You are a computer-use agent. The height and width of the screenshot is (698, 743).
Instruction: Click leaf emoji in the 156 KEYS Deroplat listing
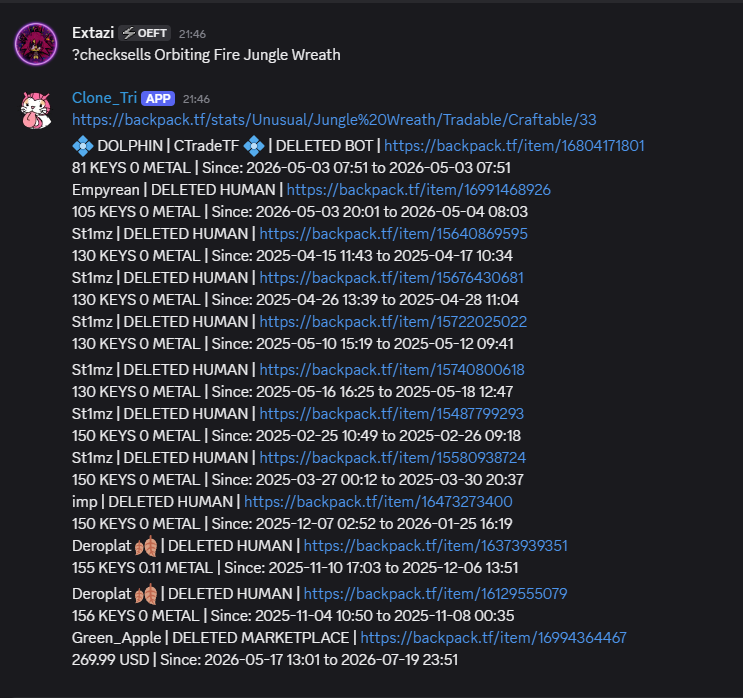[x=146, y=594]
